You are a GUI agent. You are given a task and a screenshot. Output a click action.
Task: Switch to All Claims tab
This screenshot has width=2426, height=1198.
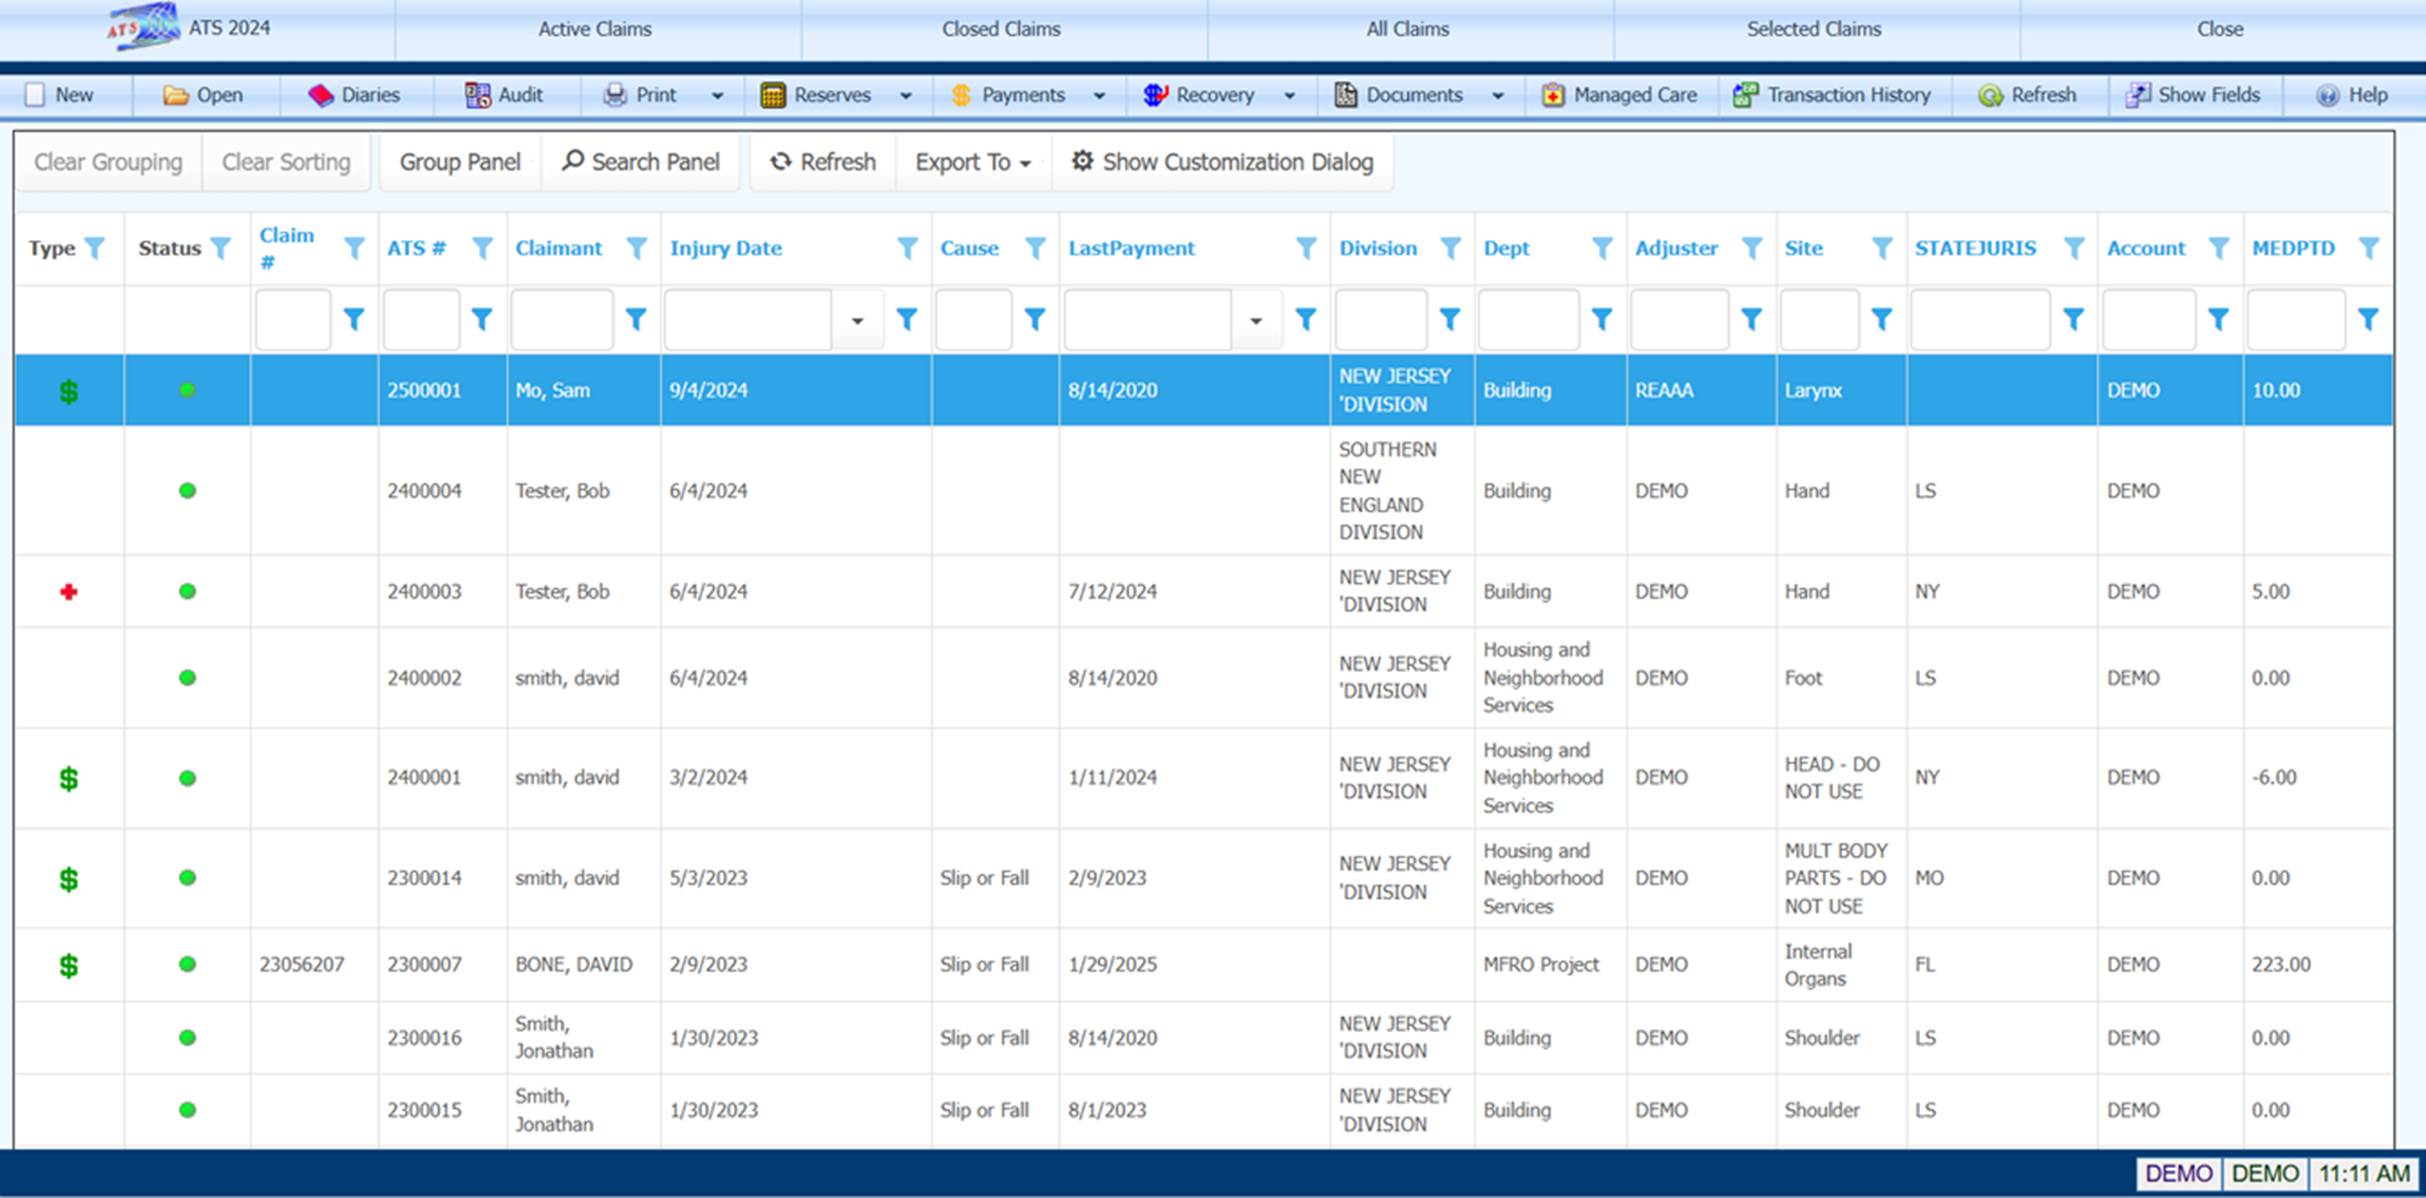point(1407,29)
